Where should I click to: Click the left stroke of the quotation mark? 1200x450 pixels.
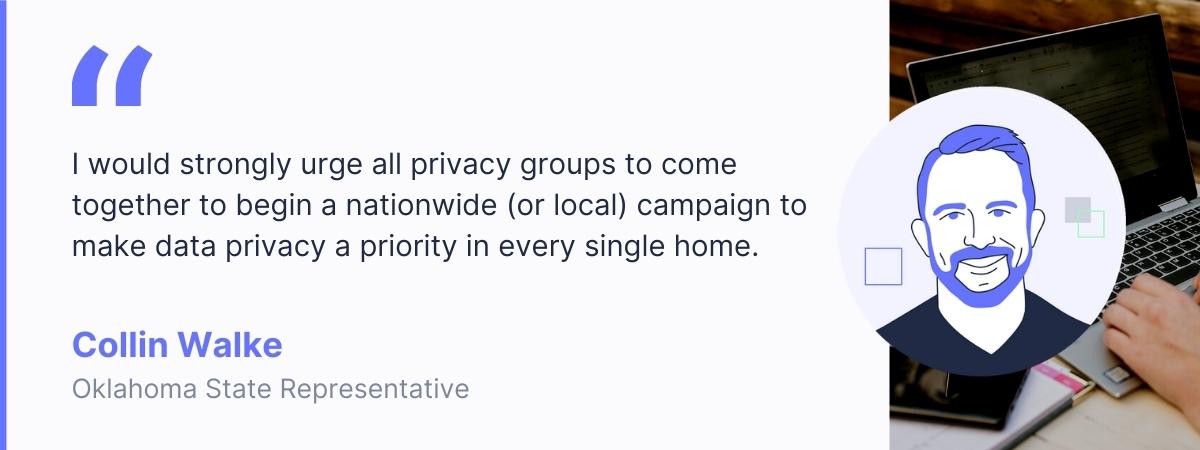[x=91, y=76]
